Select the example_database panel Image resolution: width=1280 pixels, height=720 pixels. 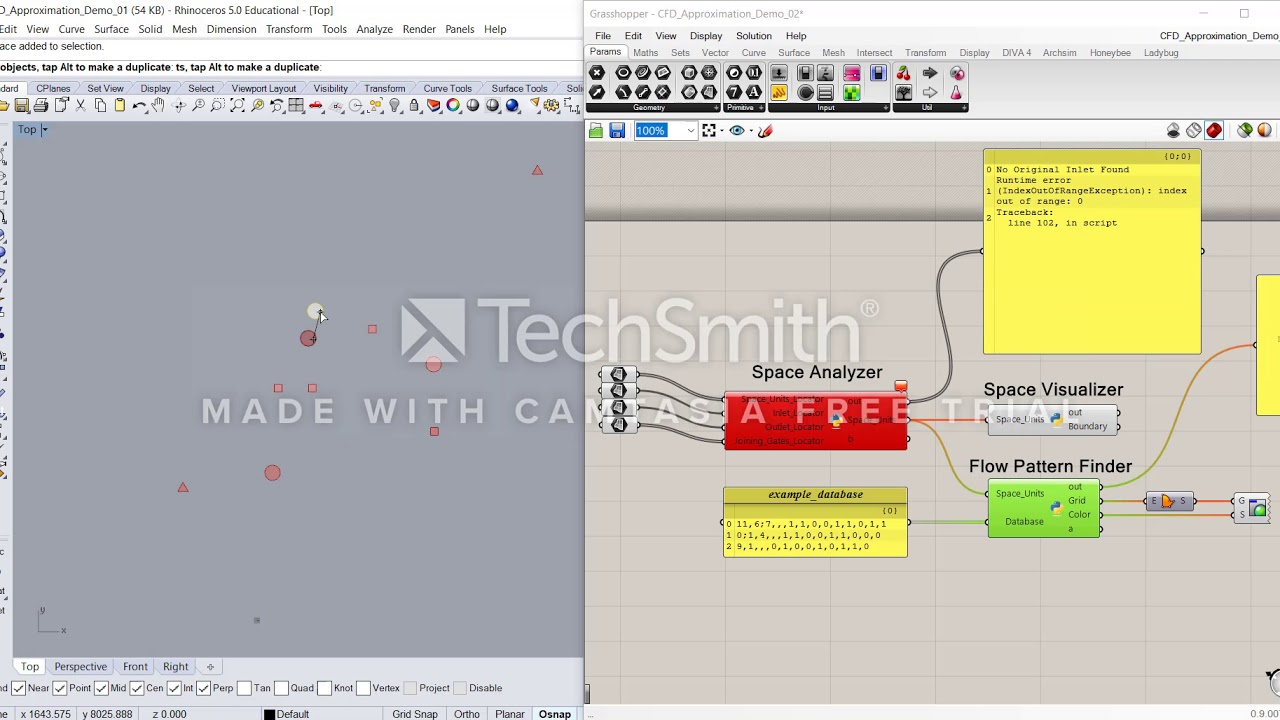click(815, 522)
